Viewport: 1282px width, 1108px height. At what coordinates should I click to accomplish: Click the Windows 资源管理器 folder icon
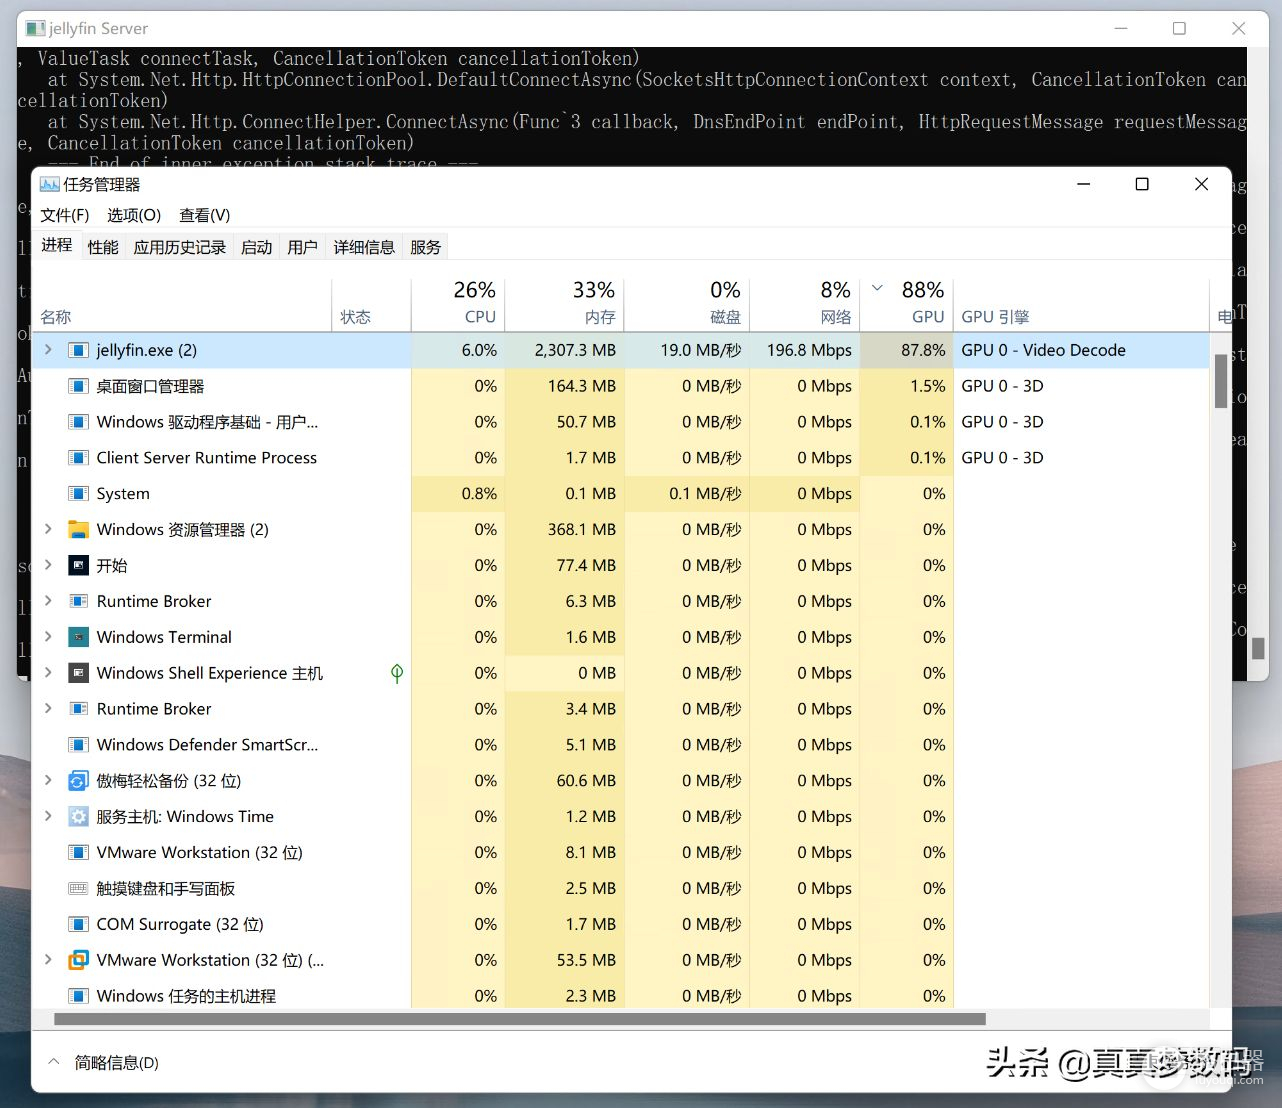78,530
